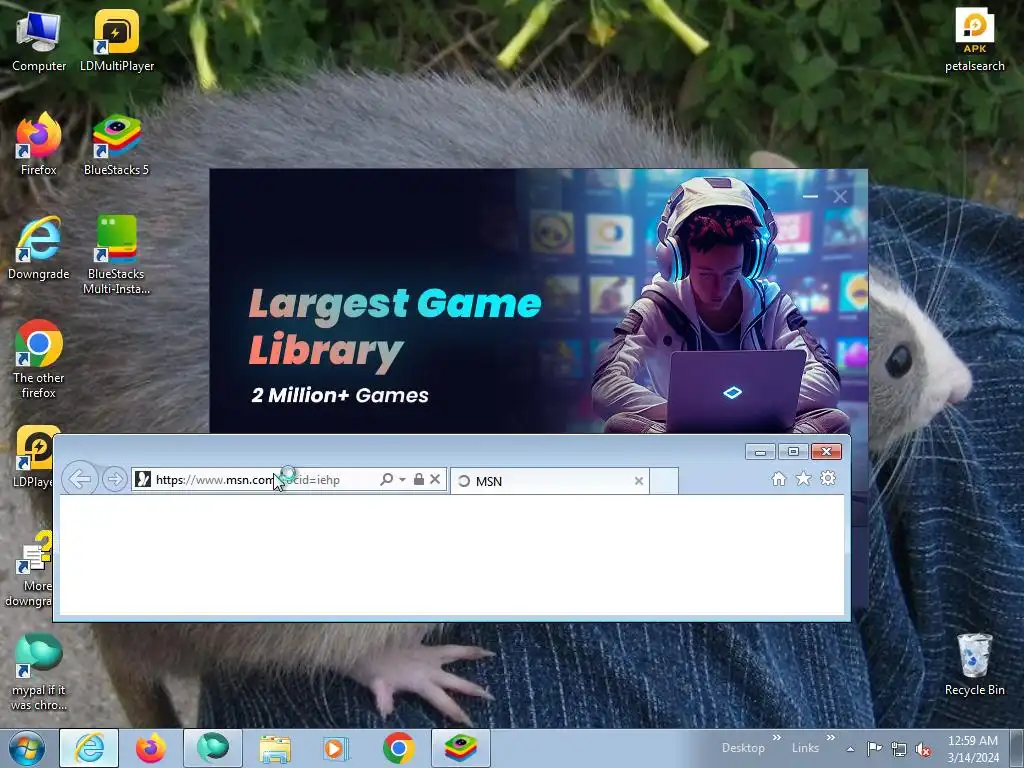Open the Recycle Bin
Screen dimensions: 1024x768
coord(974,665)
